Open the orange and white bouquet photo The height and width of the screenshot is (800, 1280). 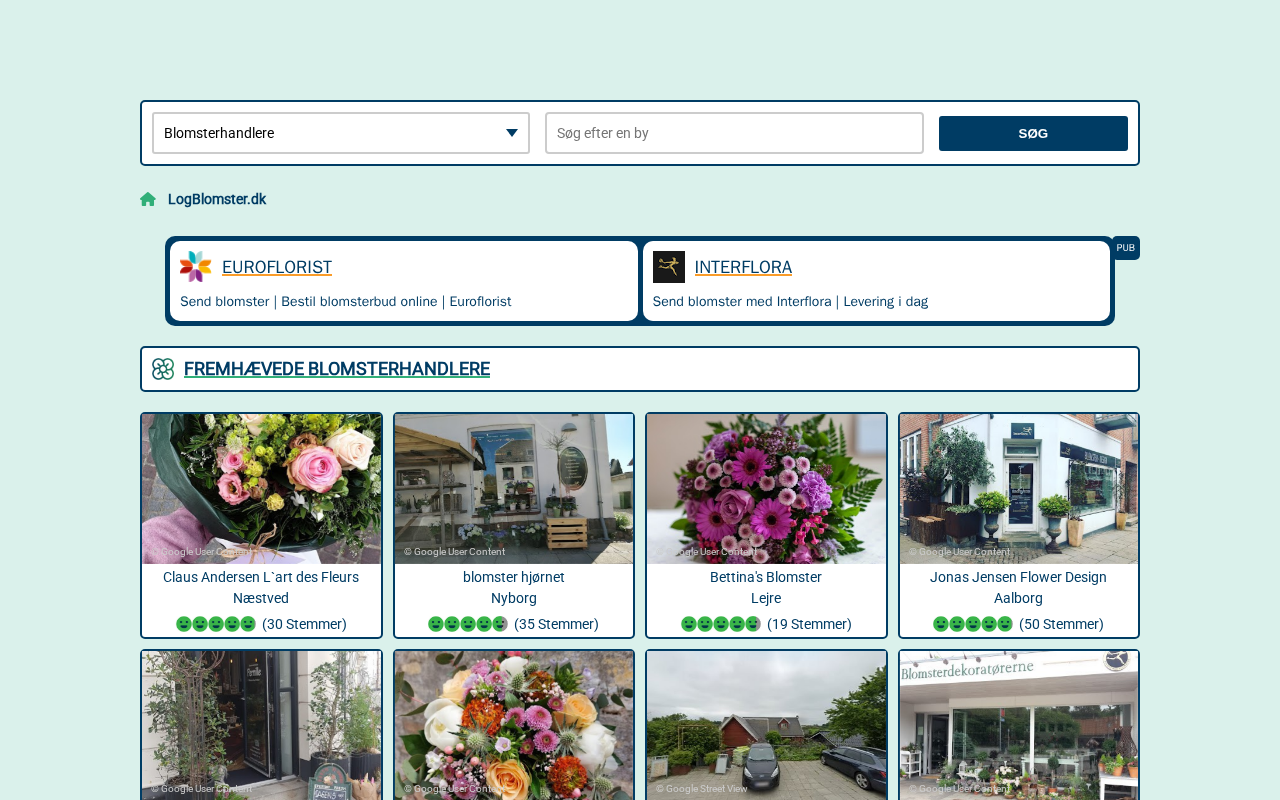514,726
